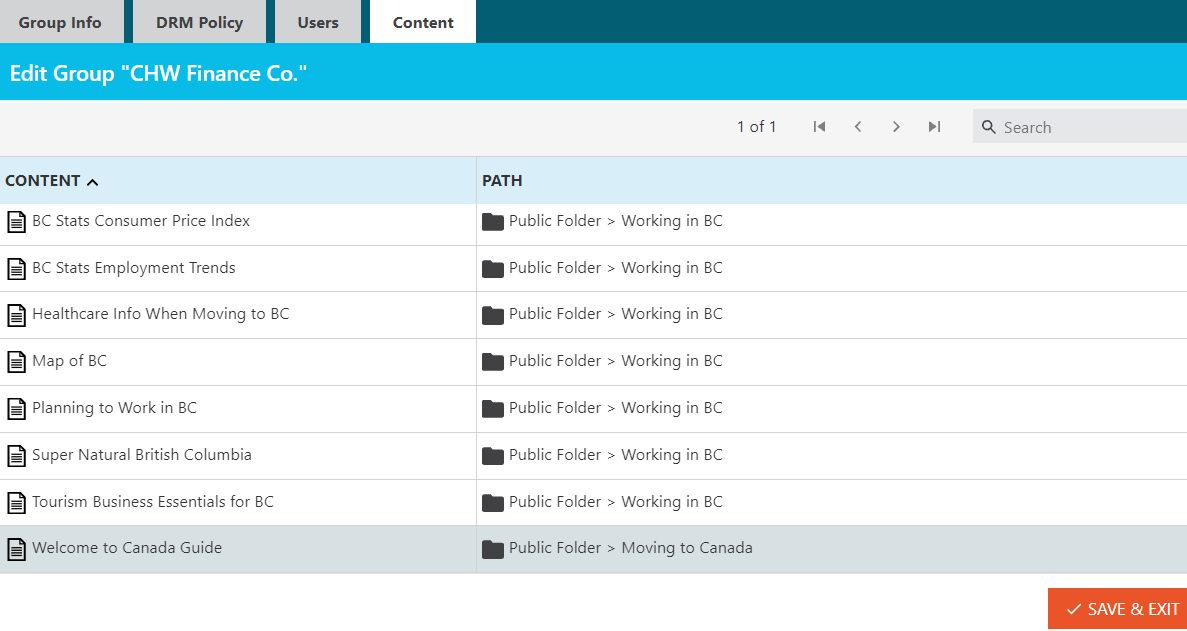This screenshot has height=631, width=1187.
Task: Jump to the last page
Action: pyautogui.click(x=935, y=126)
